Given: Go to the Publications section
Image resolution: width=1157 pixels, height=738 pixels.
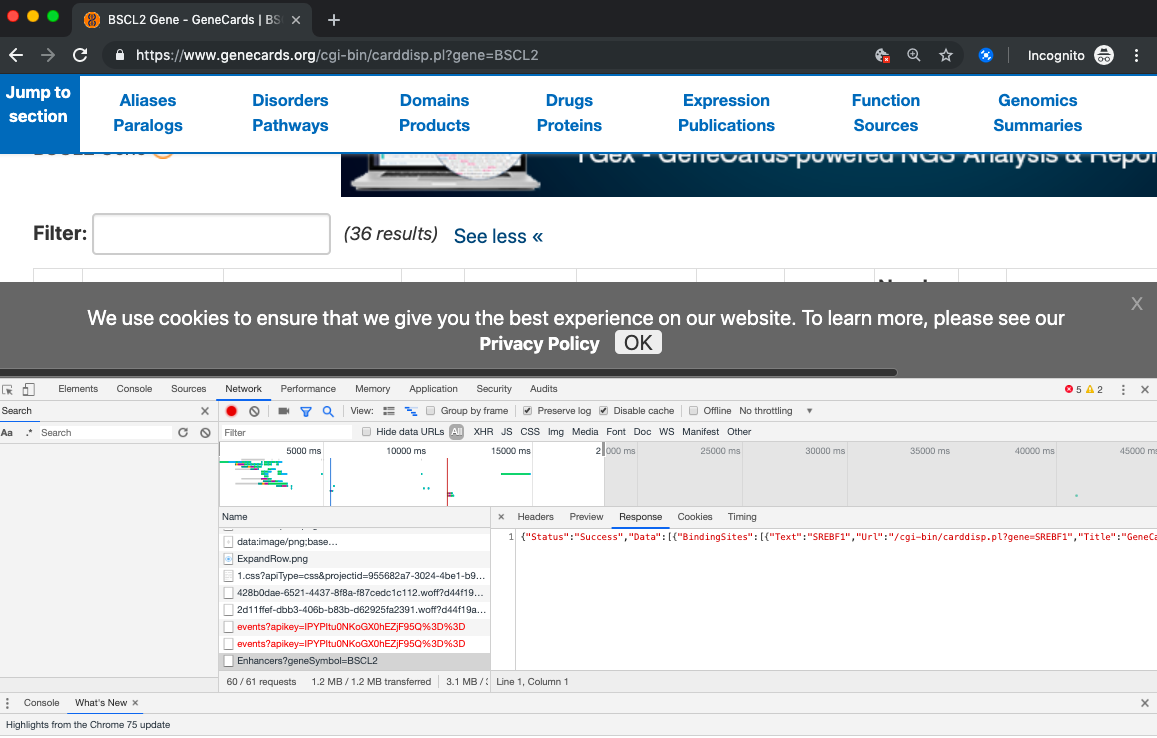Looking at the screenshot, I should coord(726,125).
